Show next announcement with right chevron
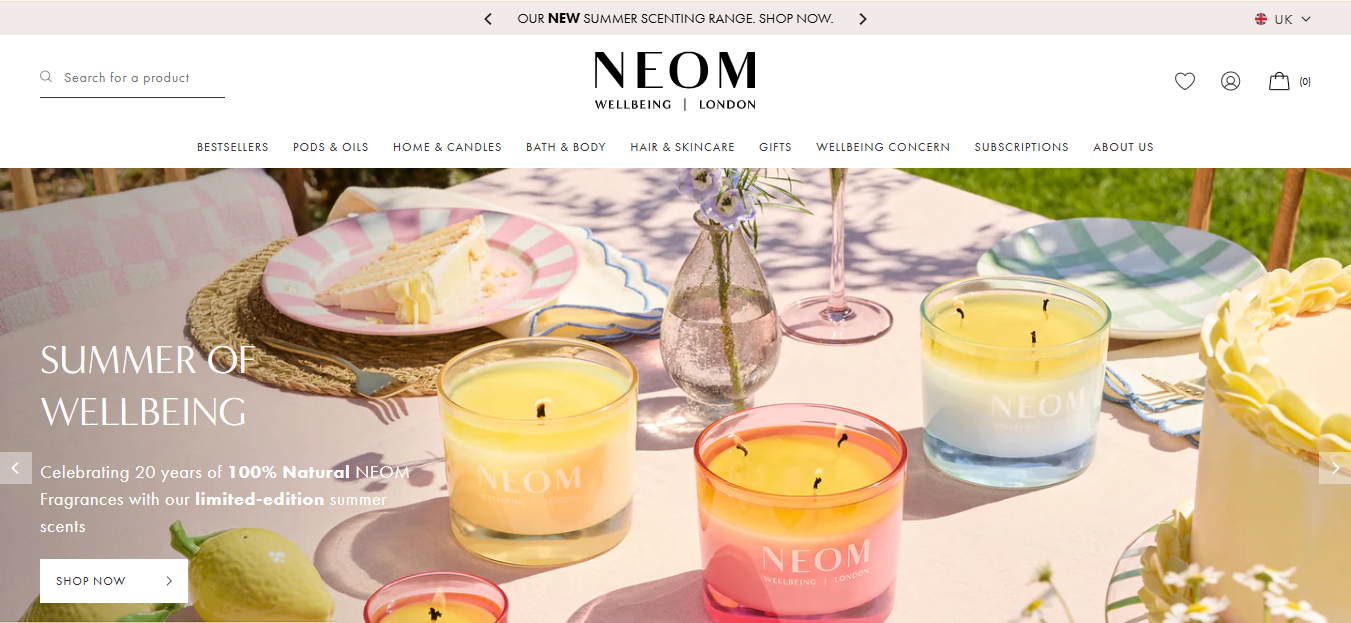The height and width of the screenshot is (623, 1351). [863, 19]
